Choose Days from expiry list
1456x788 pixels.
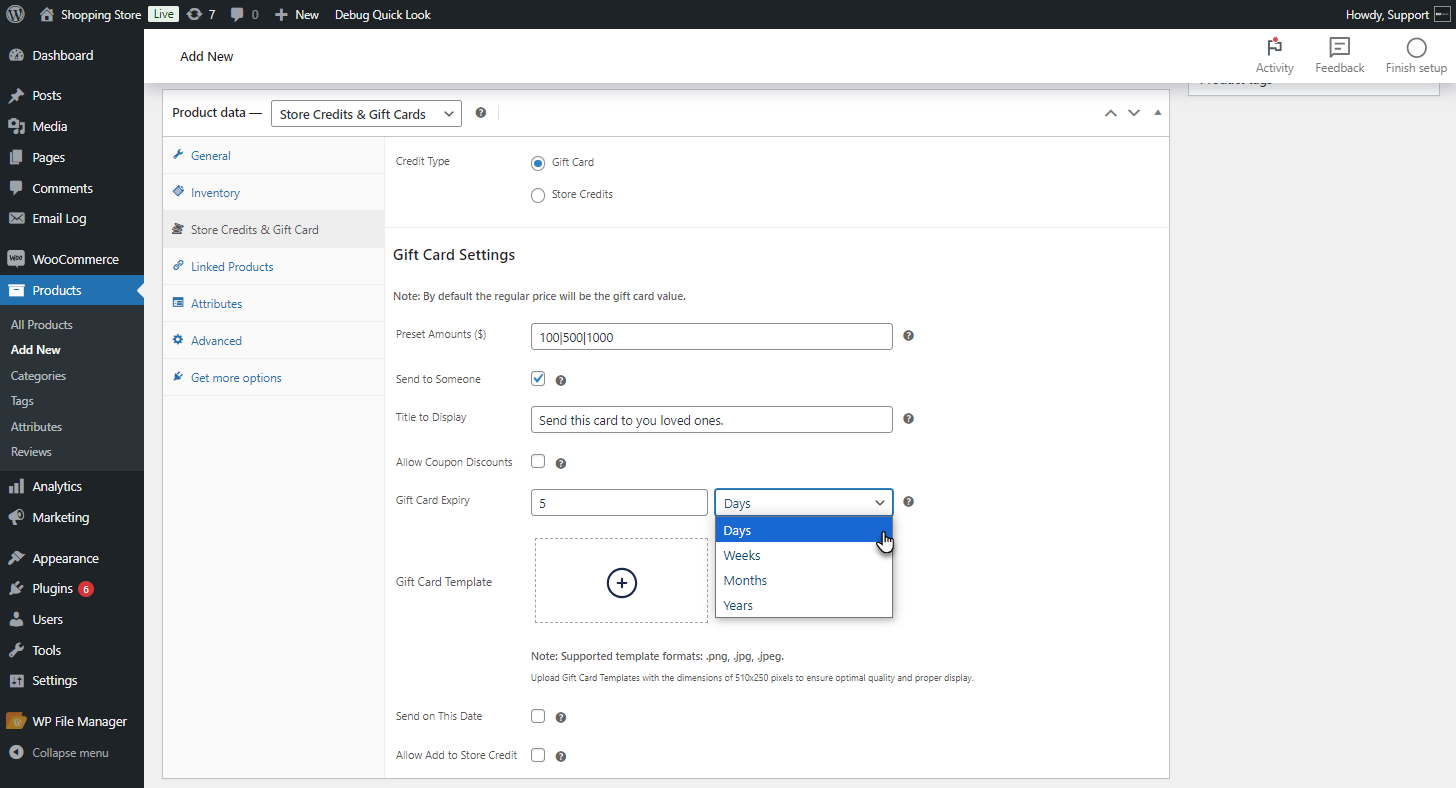coord(804,530)
